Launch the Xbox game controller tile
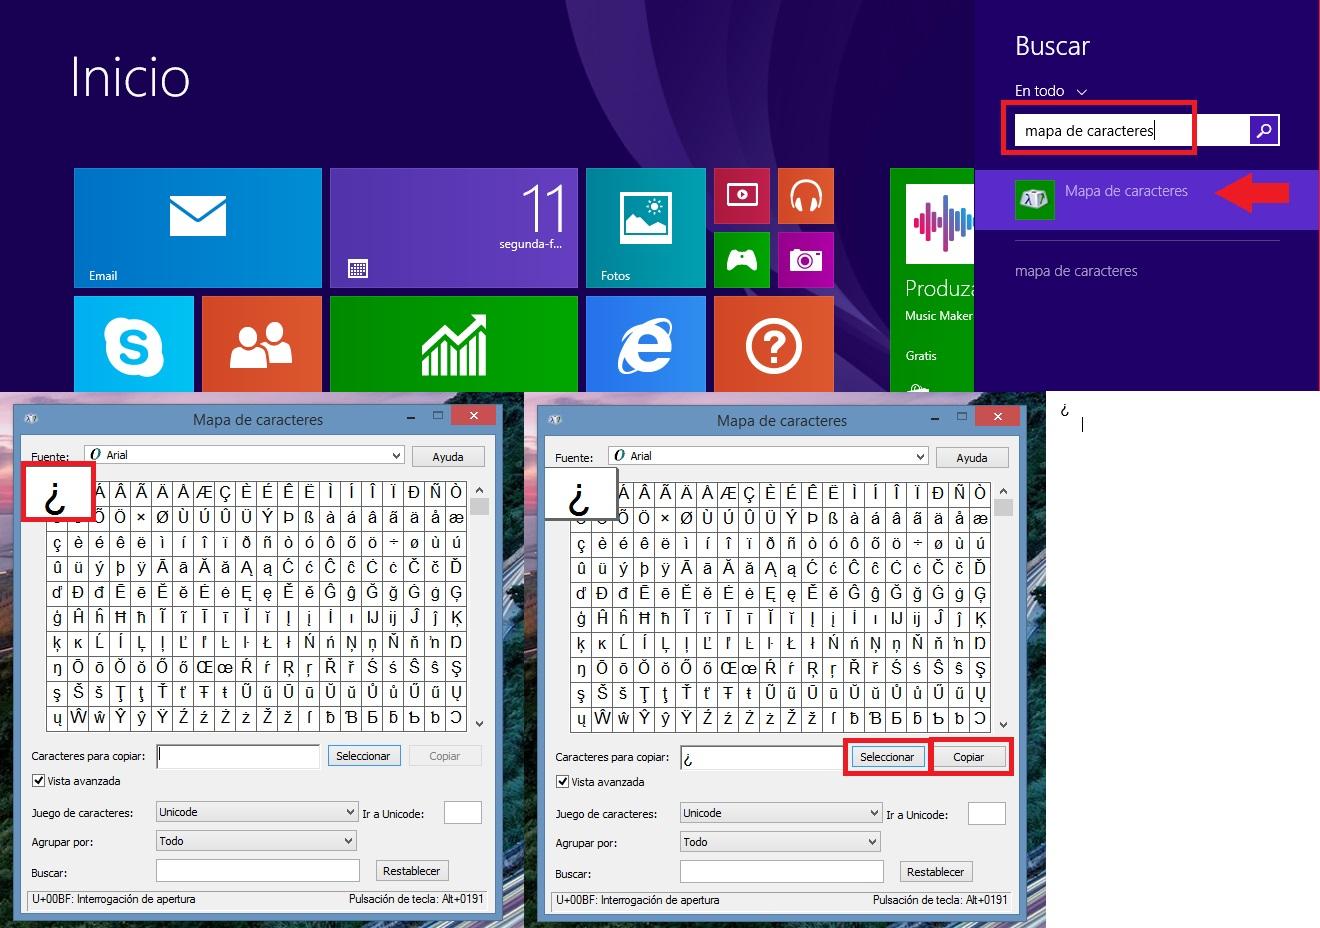Screen dimensions: 1320x928 (741, 260)
